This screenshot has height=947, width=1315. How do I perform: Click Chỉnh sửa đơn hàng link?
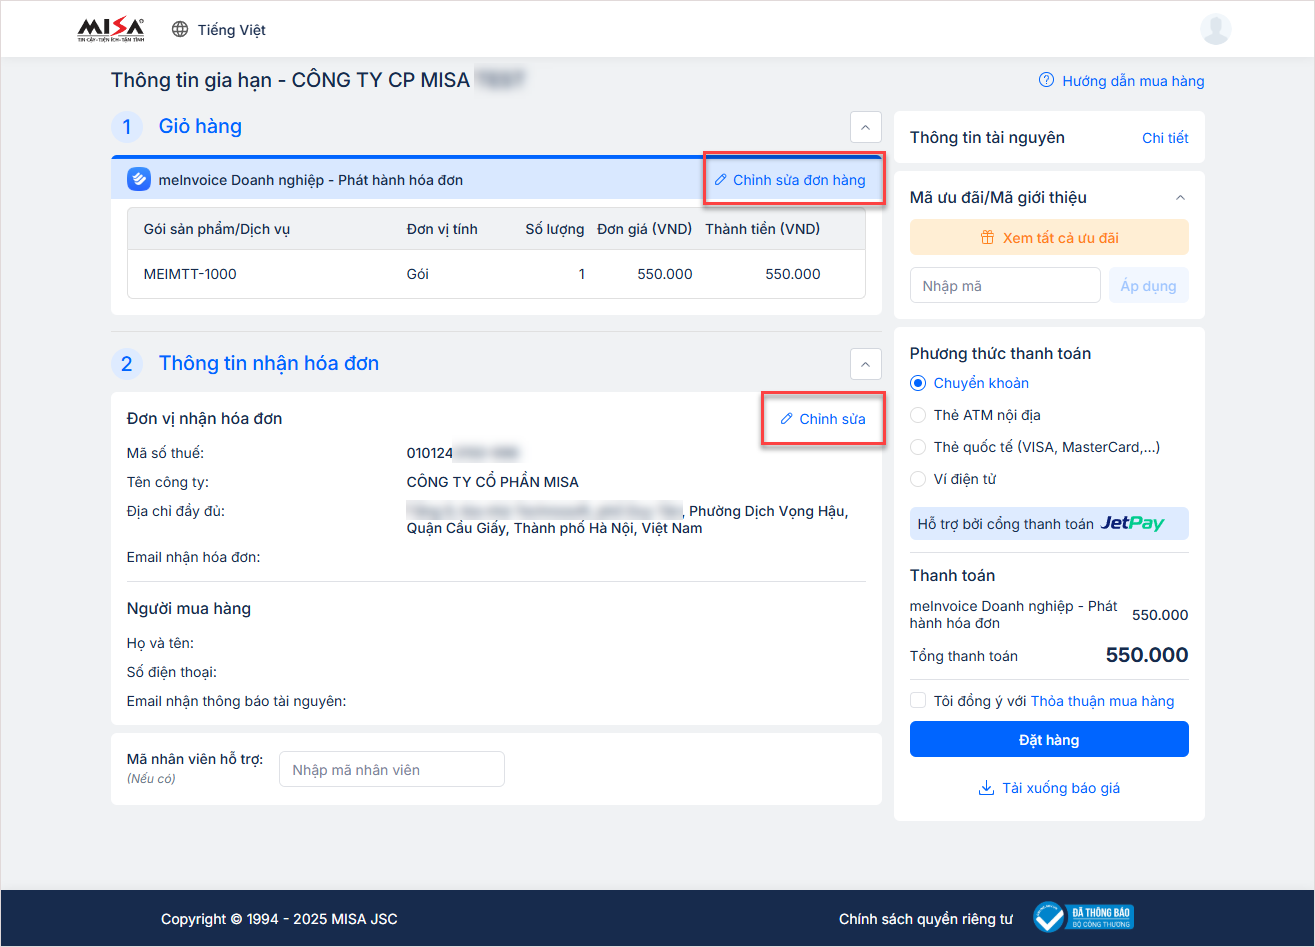[x=799, y=180]
